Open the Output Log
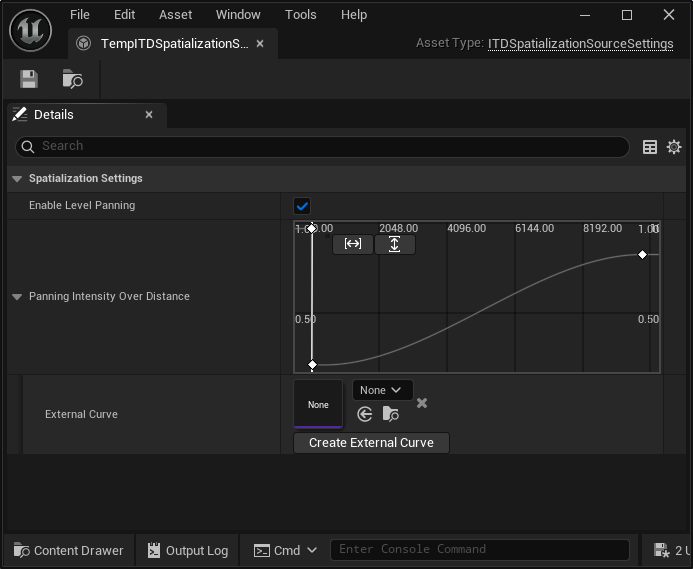 pos(188,550)
